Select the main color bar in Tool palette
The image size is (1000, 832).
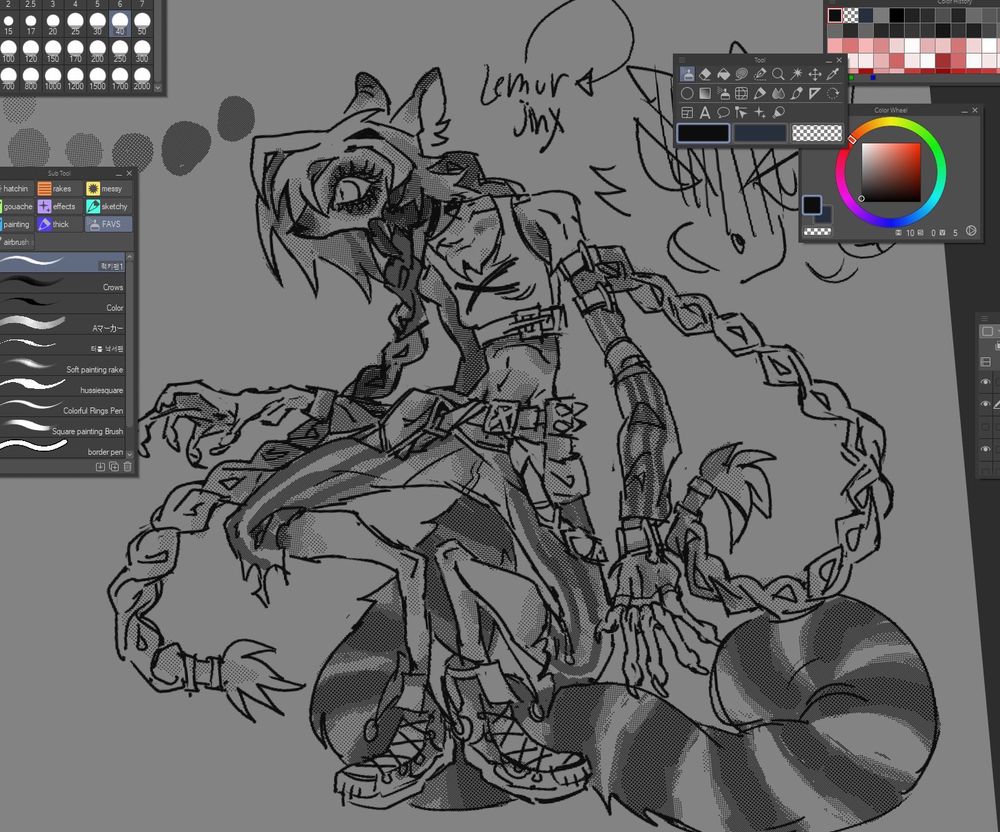[x=703, y=133]
